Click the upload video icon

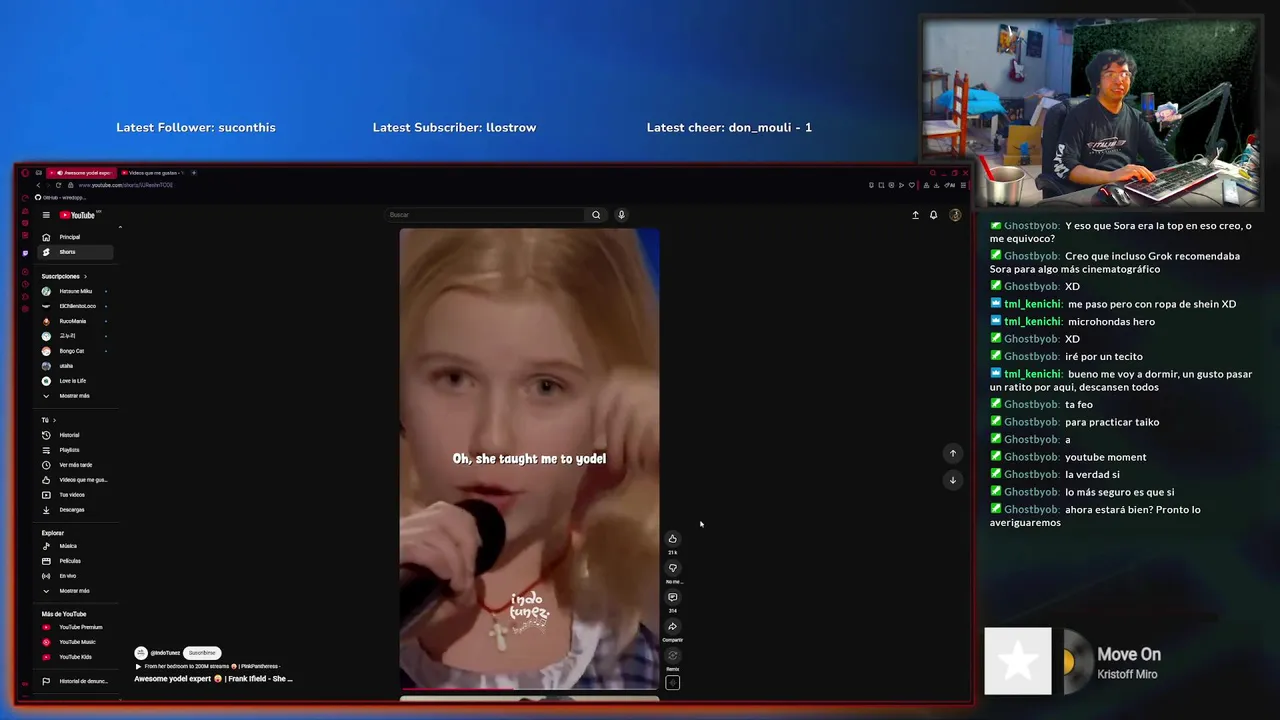coord(915,215)
